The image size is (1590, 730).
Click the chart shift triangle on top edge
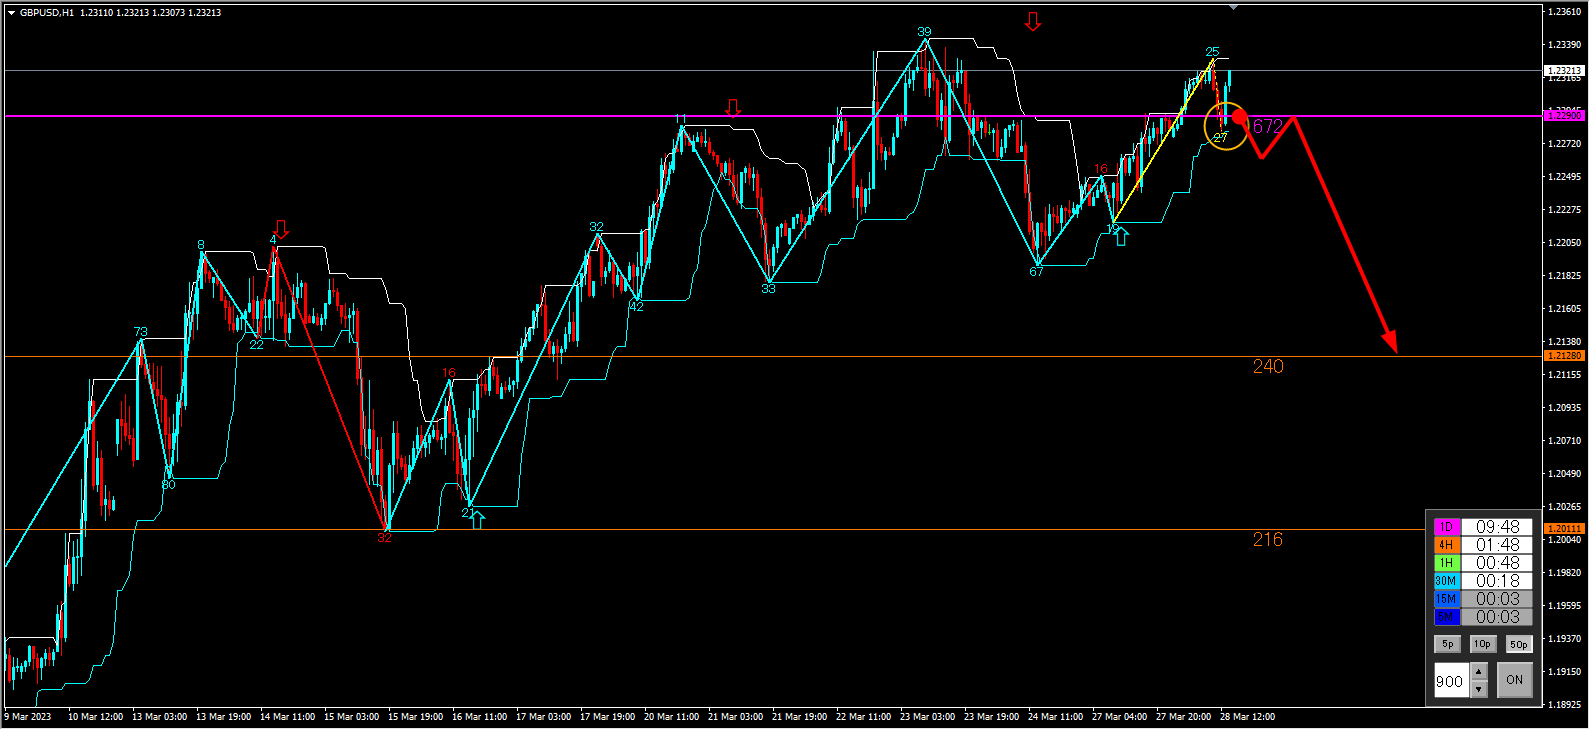click(1233, 7)
